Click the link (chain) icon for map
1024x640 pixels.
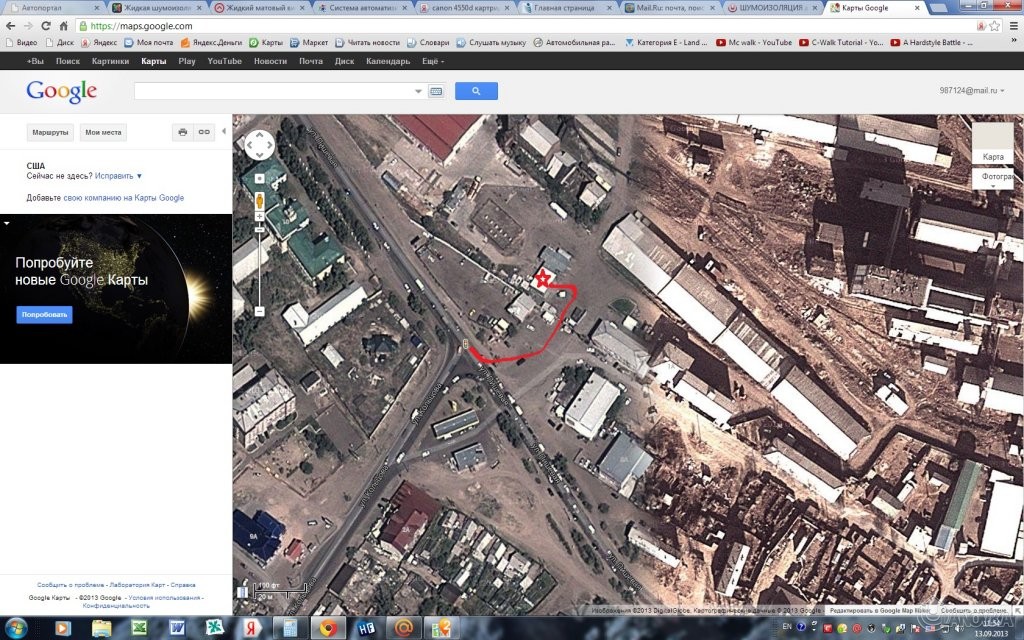tap(204, 132)
